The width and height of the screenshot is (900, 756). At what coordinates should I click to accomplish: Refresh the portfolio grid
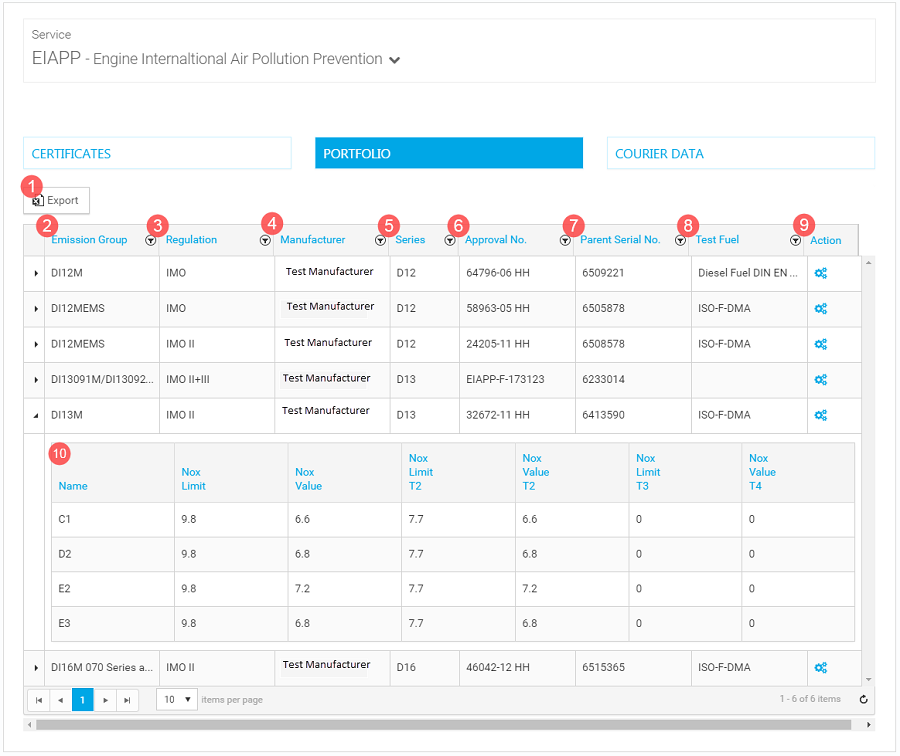pyautogui.click(x=863, y=699)
